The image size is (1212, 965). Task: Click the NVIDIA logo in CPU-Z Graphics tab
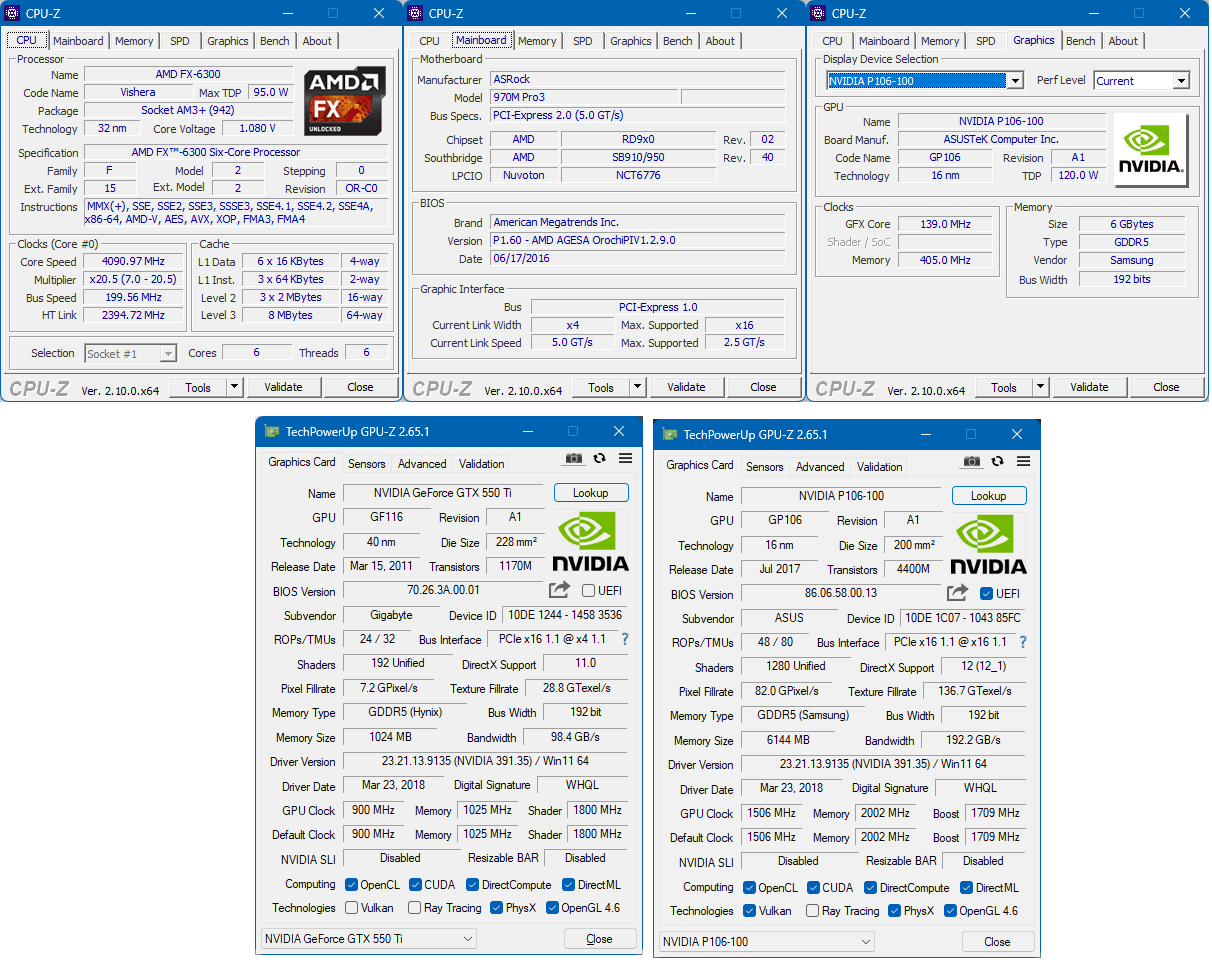(x=1151, y=150)
